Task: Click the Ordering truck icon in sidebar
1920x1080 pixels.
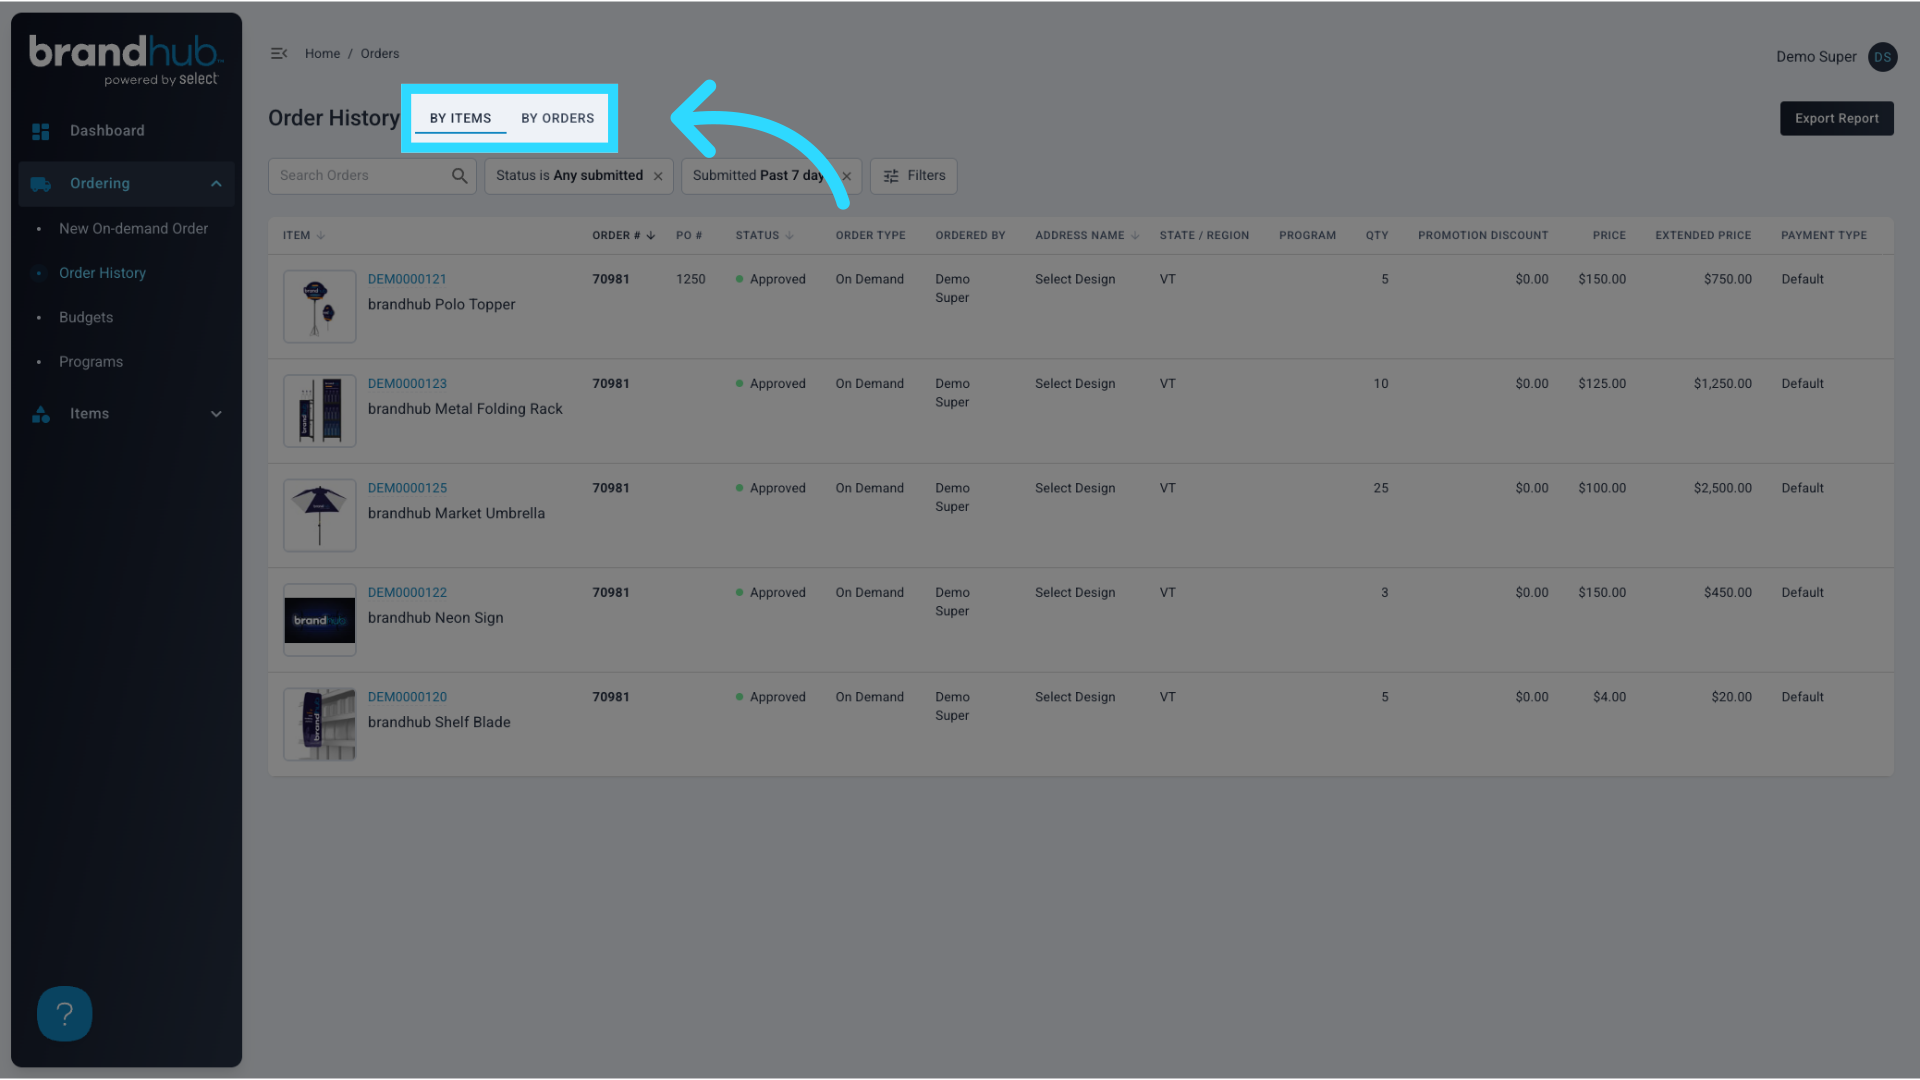Action: [x=40, y=183]
